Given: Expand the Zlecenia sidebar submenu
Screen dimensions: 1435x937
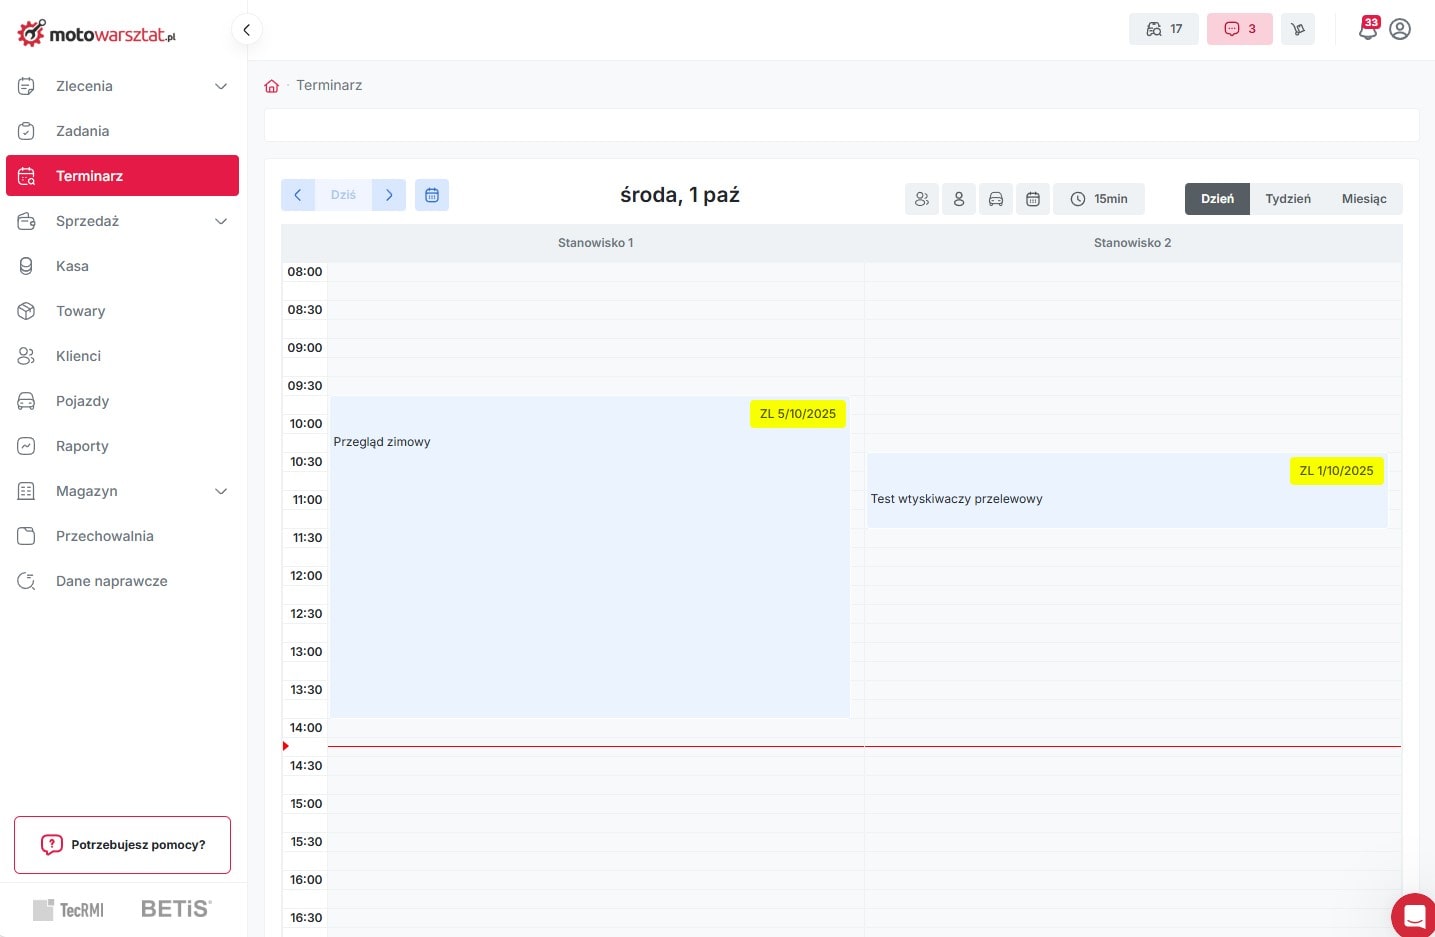Looking at the screenshot, I should click(221, 86).
